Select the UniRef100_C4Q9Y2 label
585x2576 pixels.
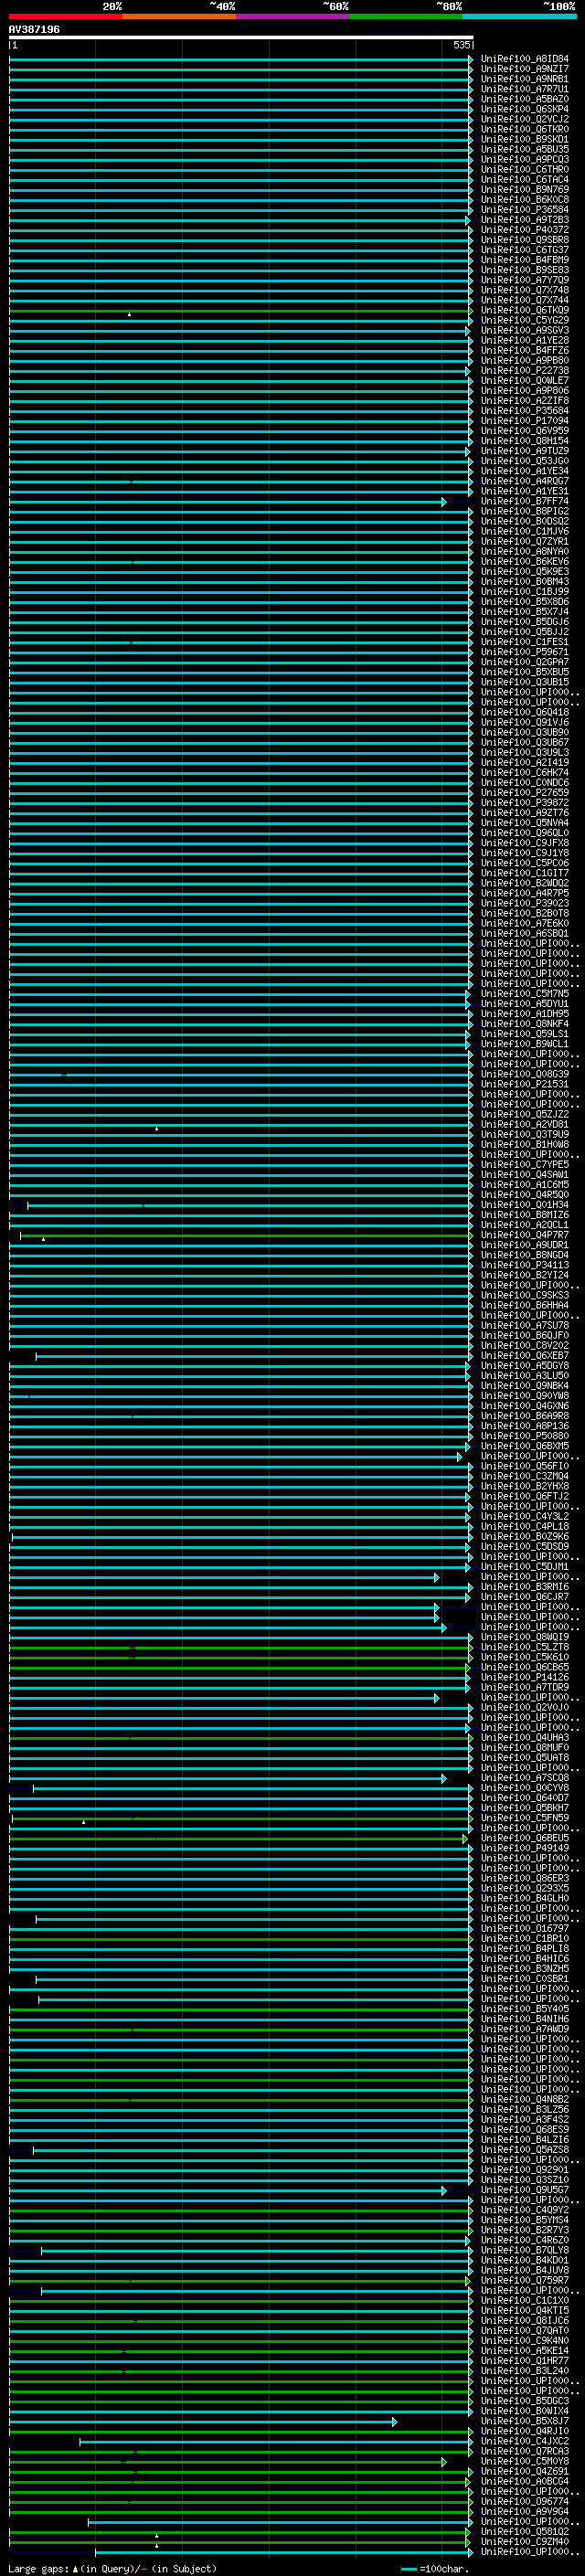tap(525, 2210)
